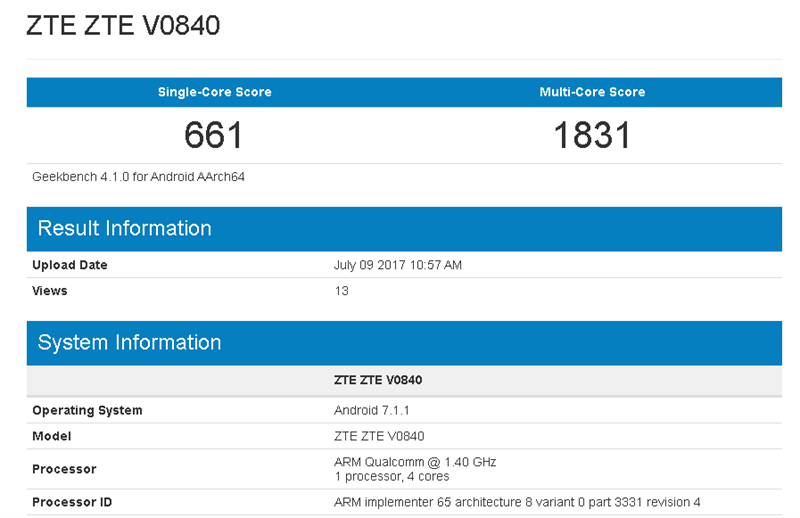The image size is (800, 518).
Task: Select the multi-core score value 1831
Action: click(592, 135)
